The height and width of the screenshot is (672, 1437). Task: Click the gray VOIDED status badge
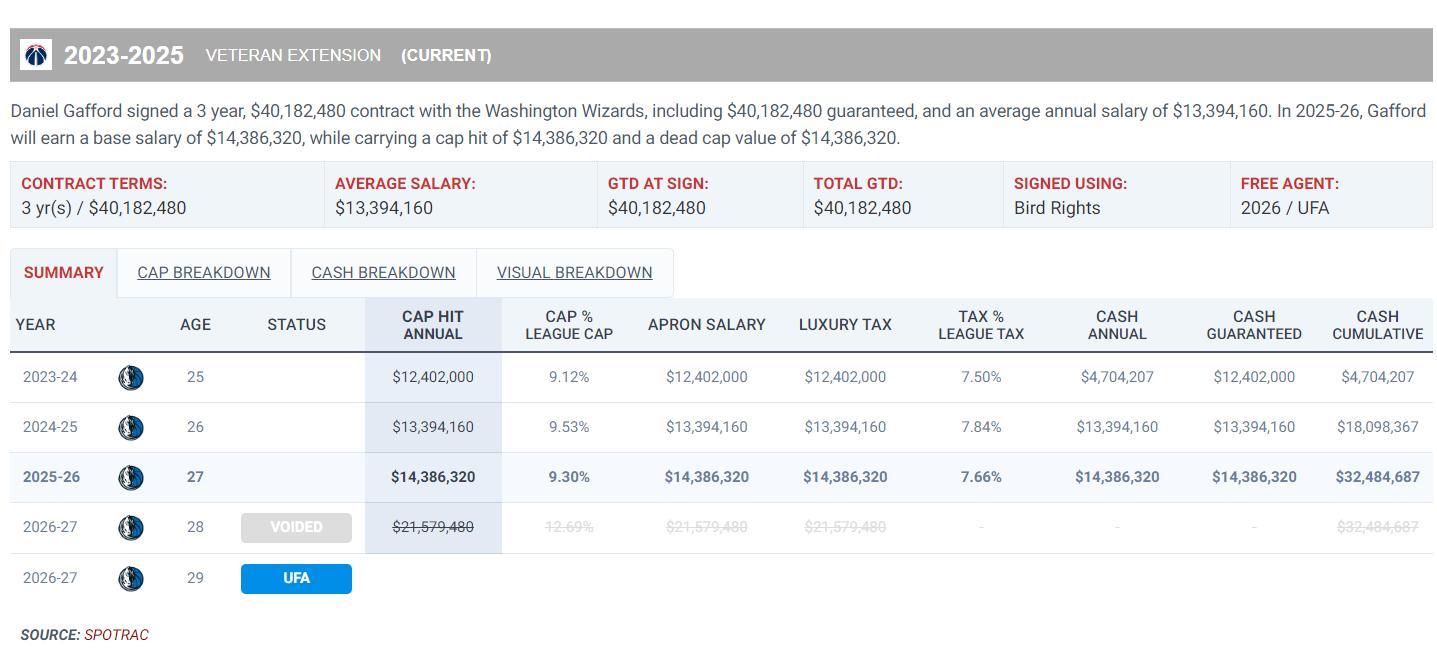[296, 528]
